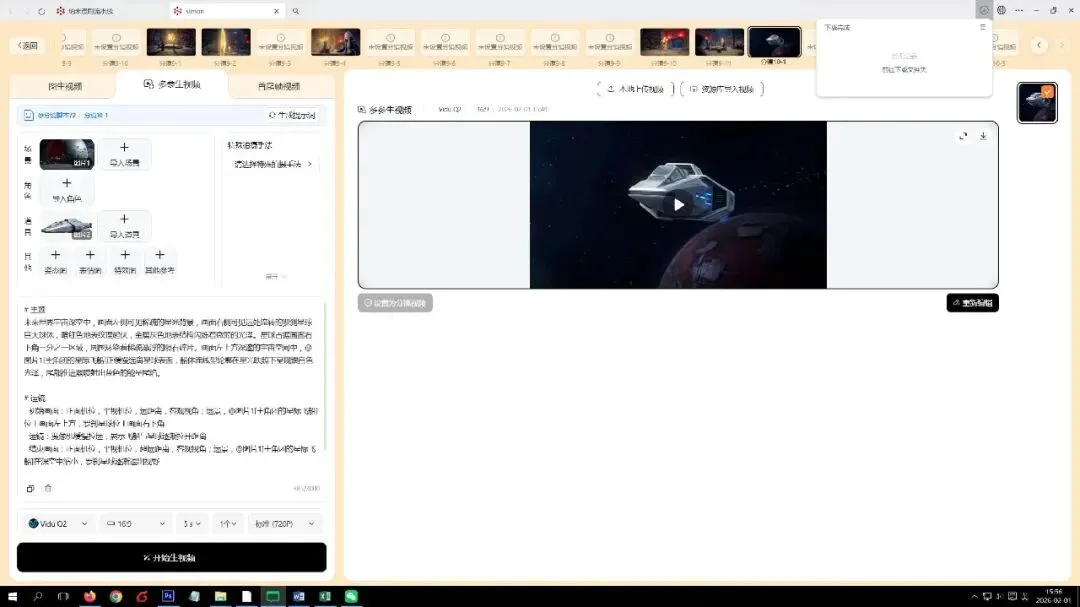
Task: Open WeChat from the taskbar
Action: (x=351, y=597)
